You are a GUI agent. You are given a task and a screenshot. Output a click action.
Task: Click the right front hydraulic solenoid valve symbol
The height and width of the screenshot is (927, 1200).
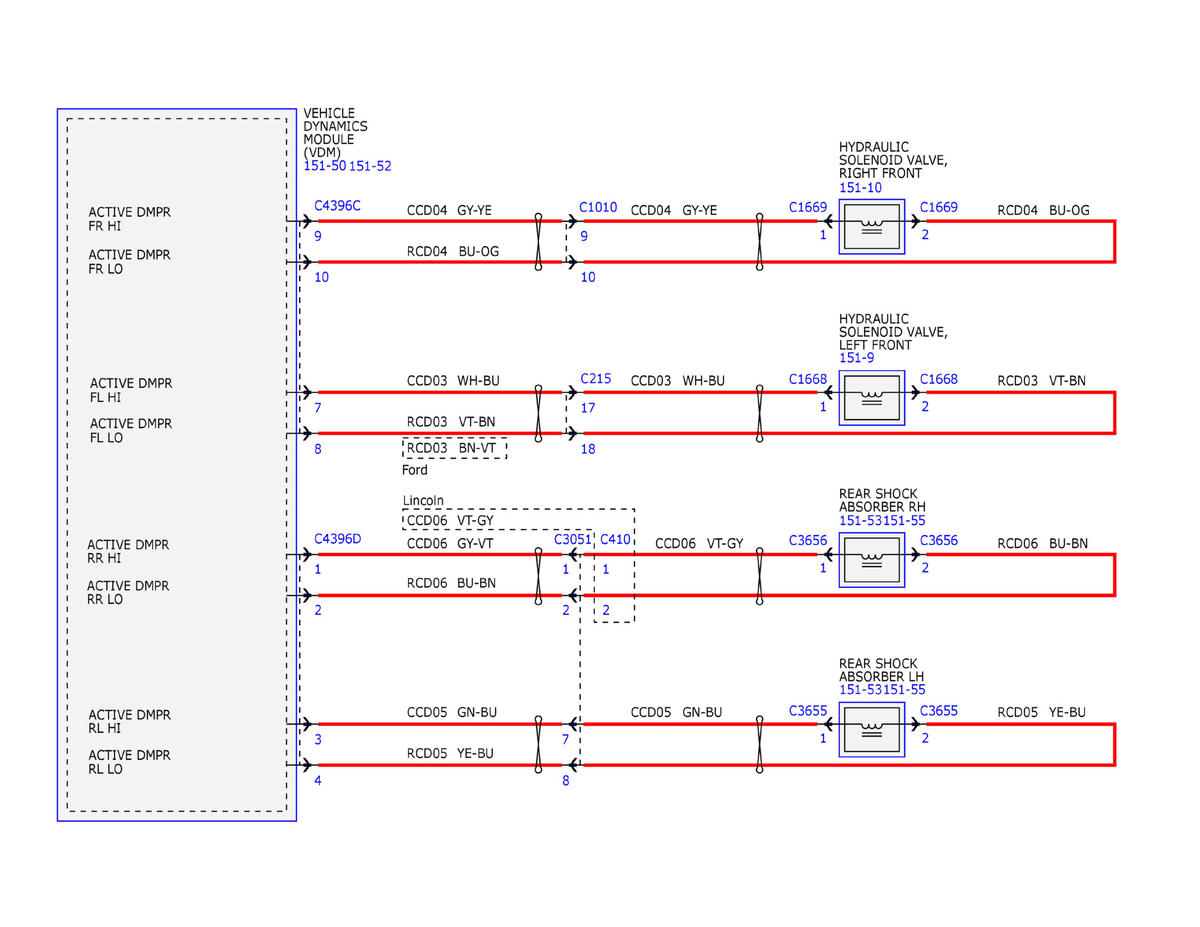click(x=871, y=227)
